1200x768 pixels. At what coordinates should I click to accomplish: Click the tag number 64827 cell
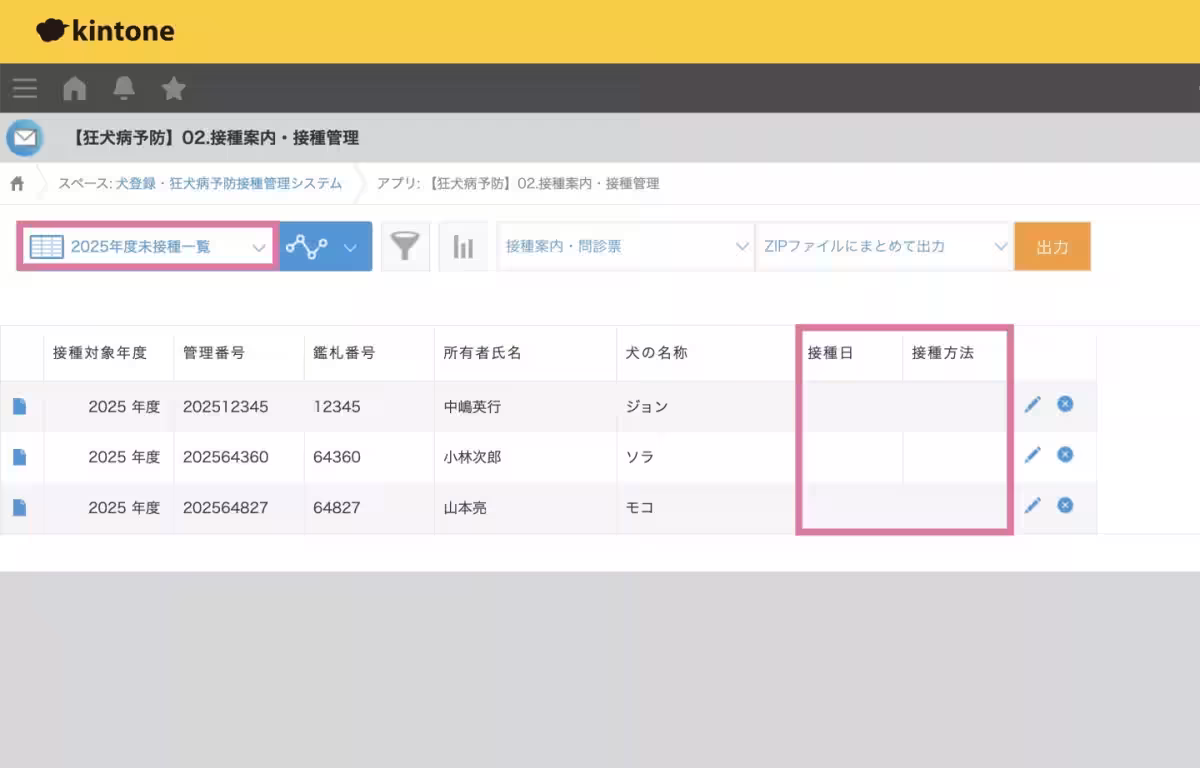[x=337, y=508]
